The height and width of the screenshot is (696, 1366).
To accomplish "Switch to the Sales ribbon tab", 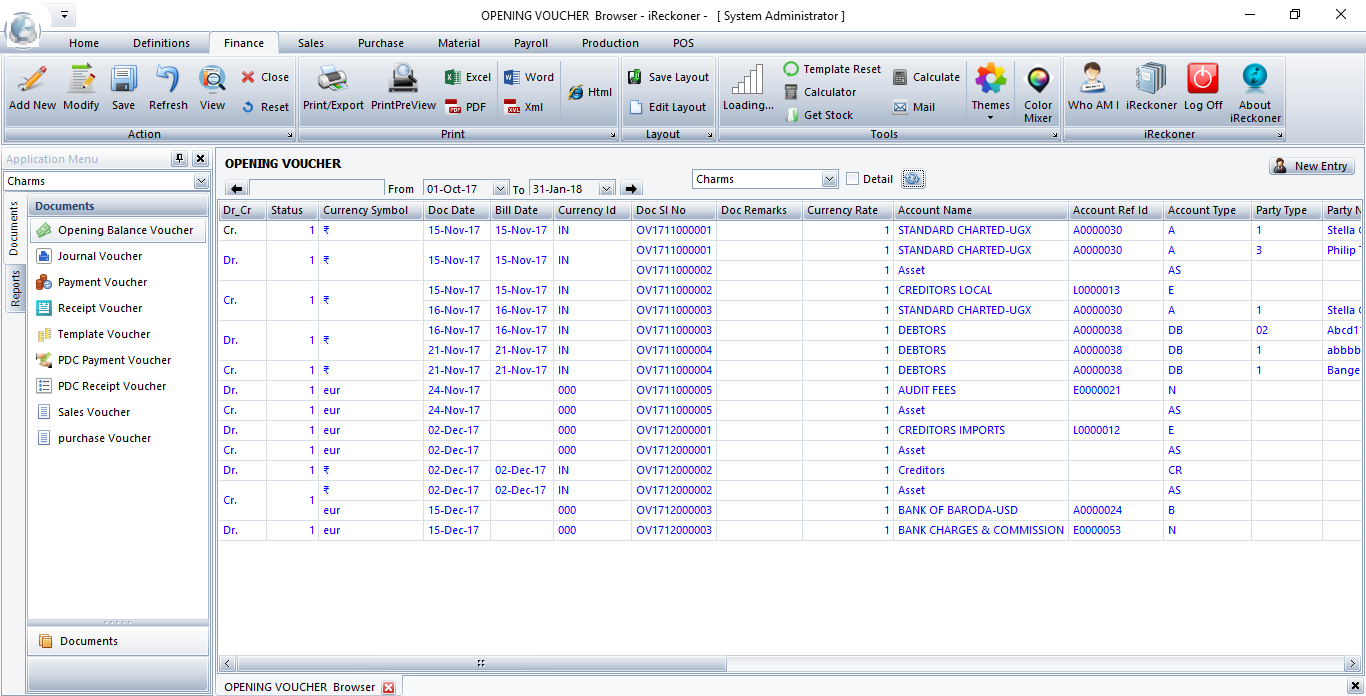I will [x=310, y=43].
